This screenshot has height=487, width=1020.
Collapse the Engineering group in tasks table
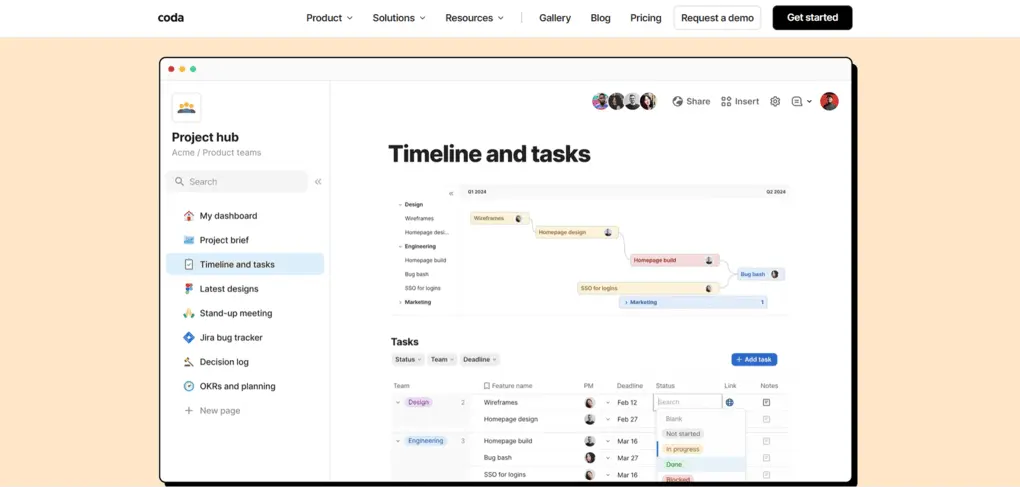(x=398, y=441)
